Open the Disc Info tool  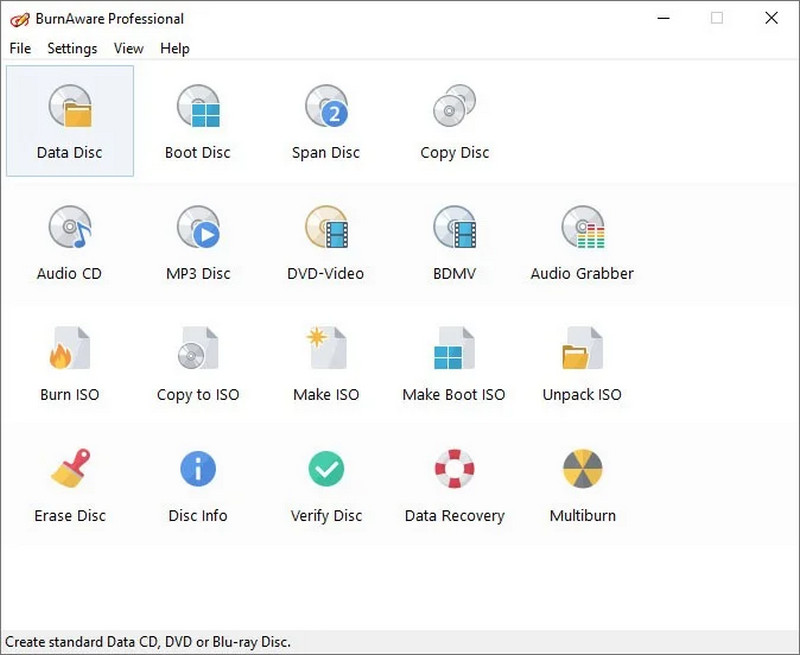(198, 470)
